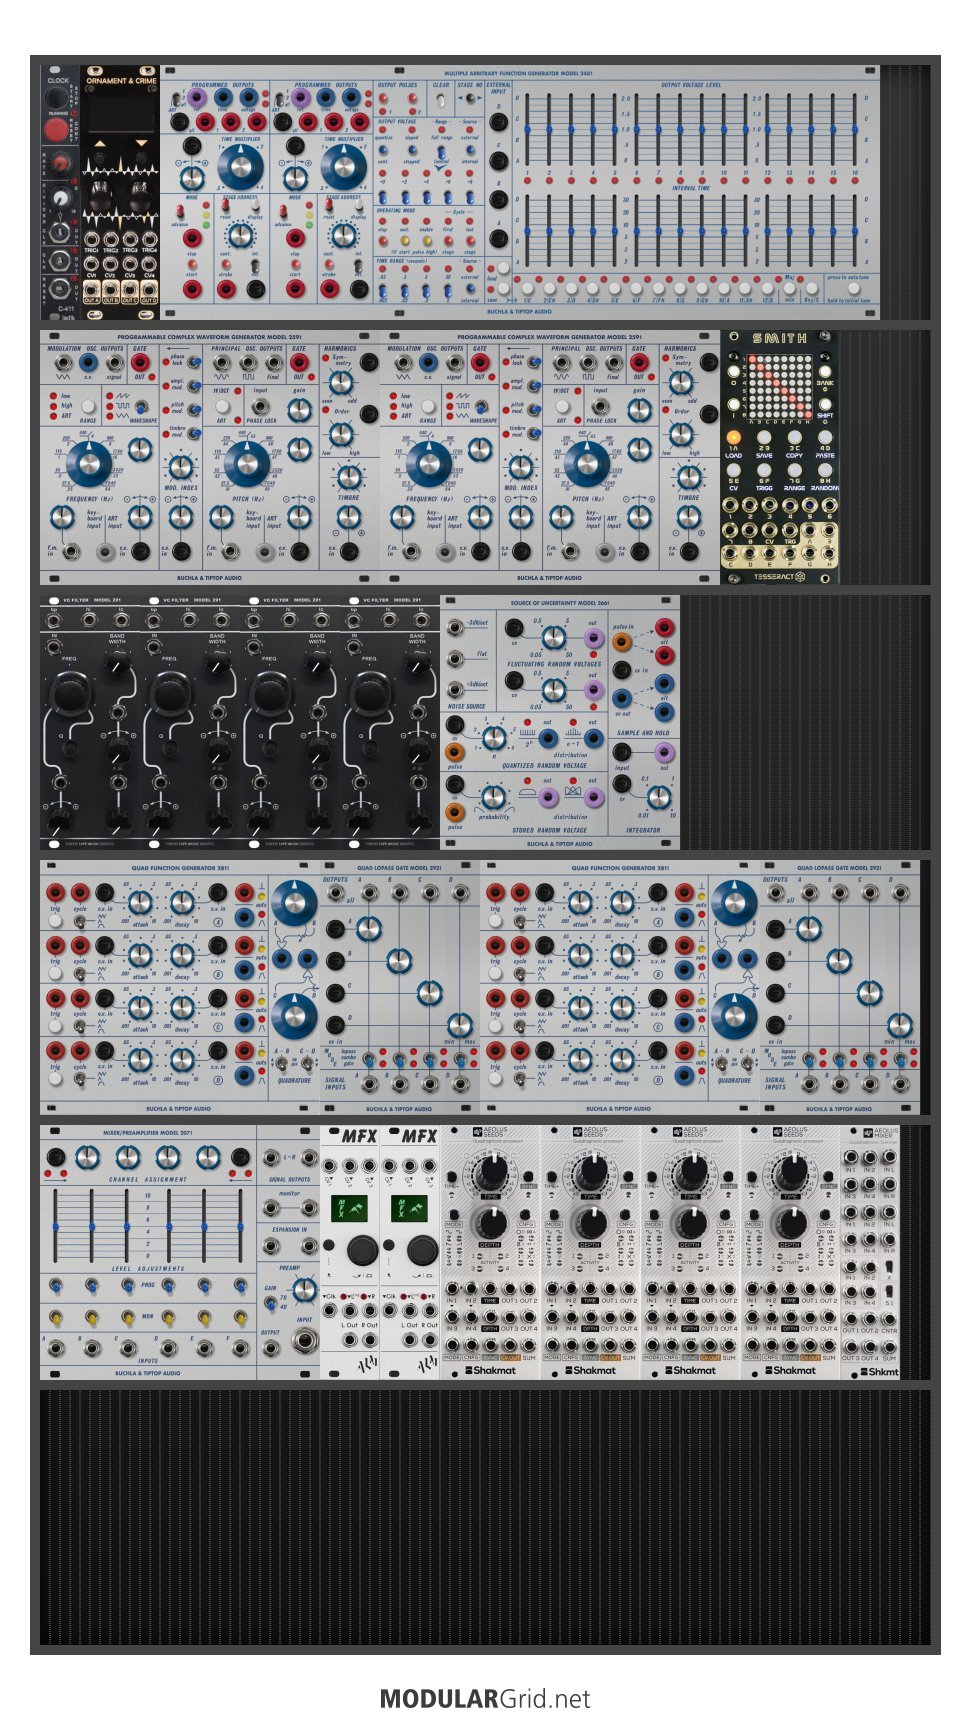The width and height of the screenshot is (971, 1720).
Task: Click the probability knob on the 266t
Action: (495, 796)
